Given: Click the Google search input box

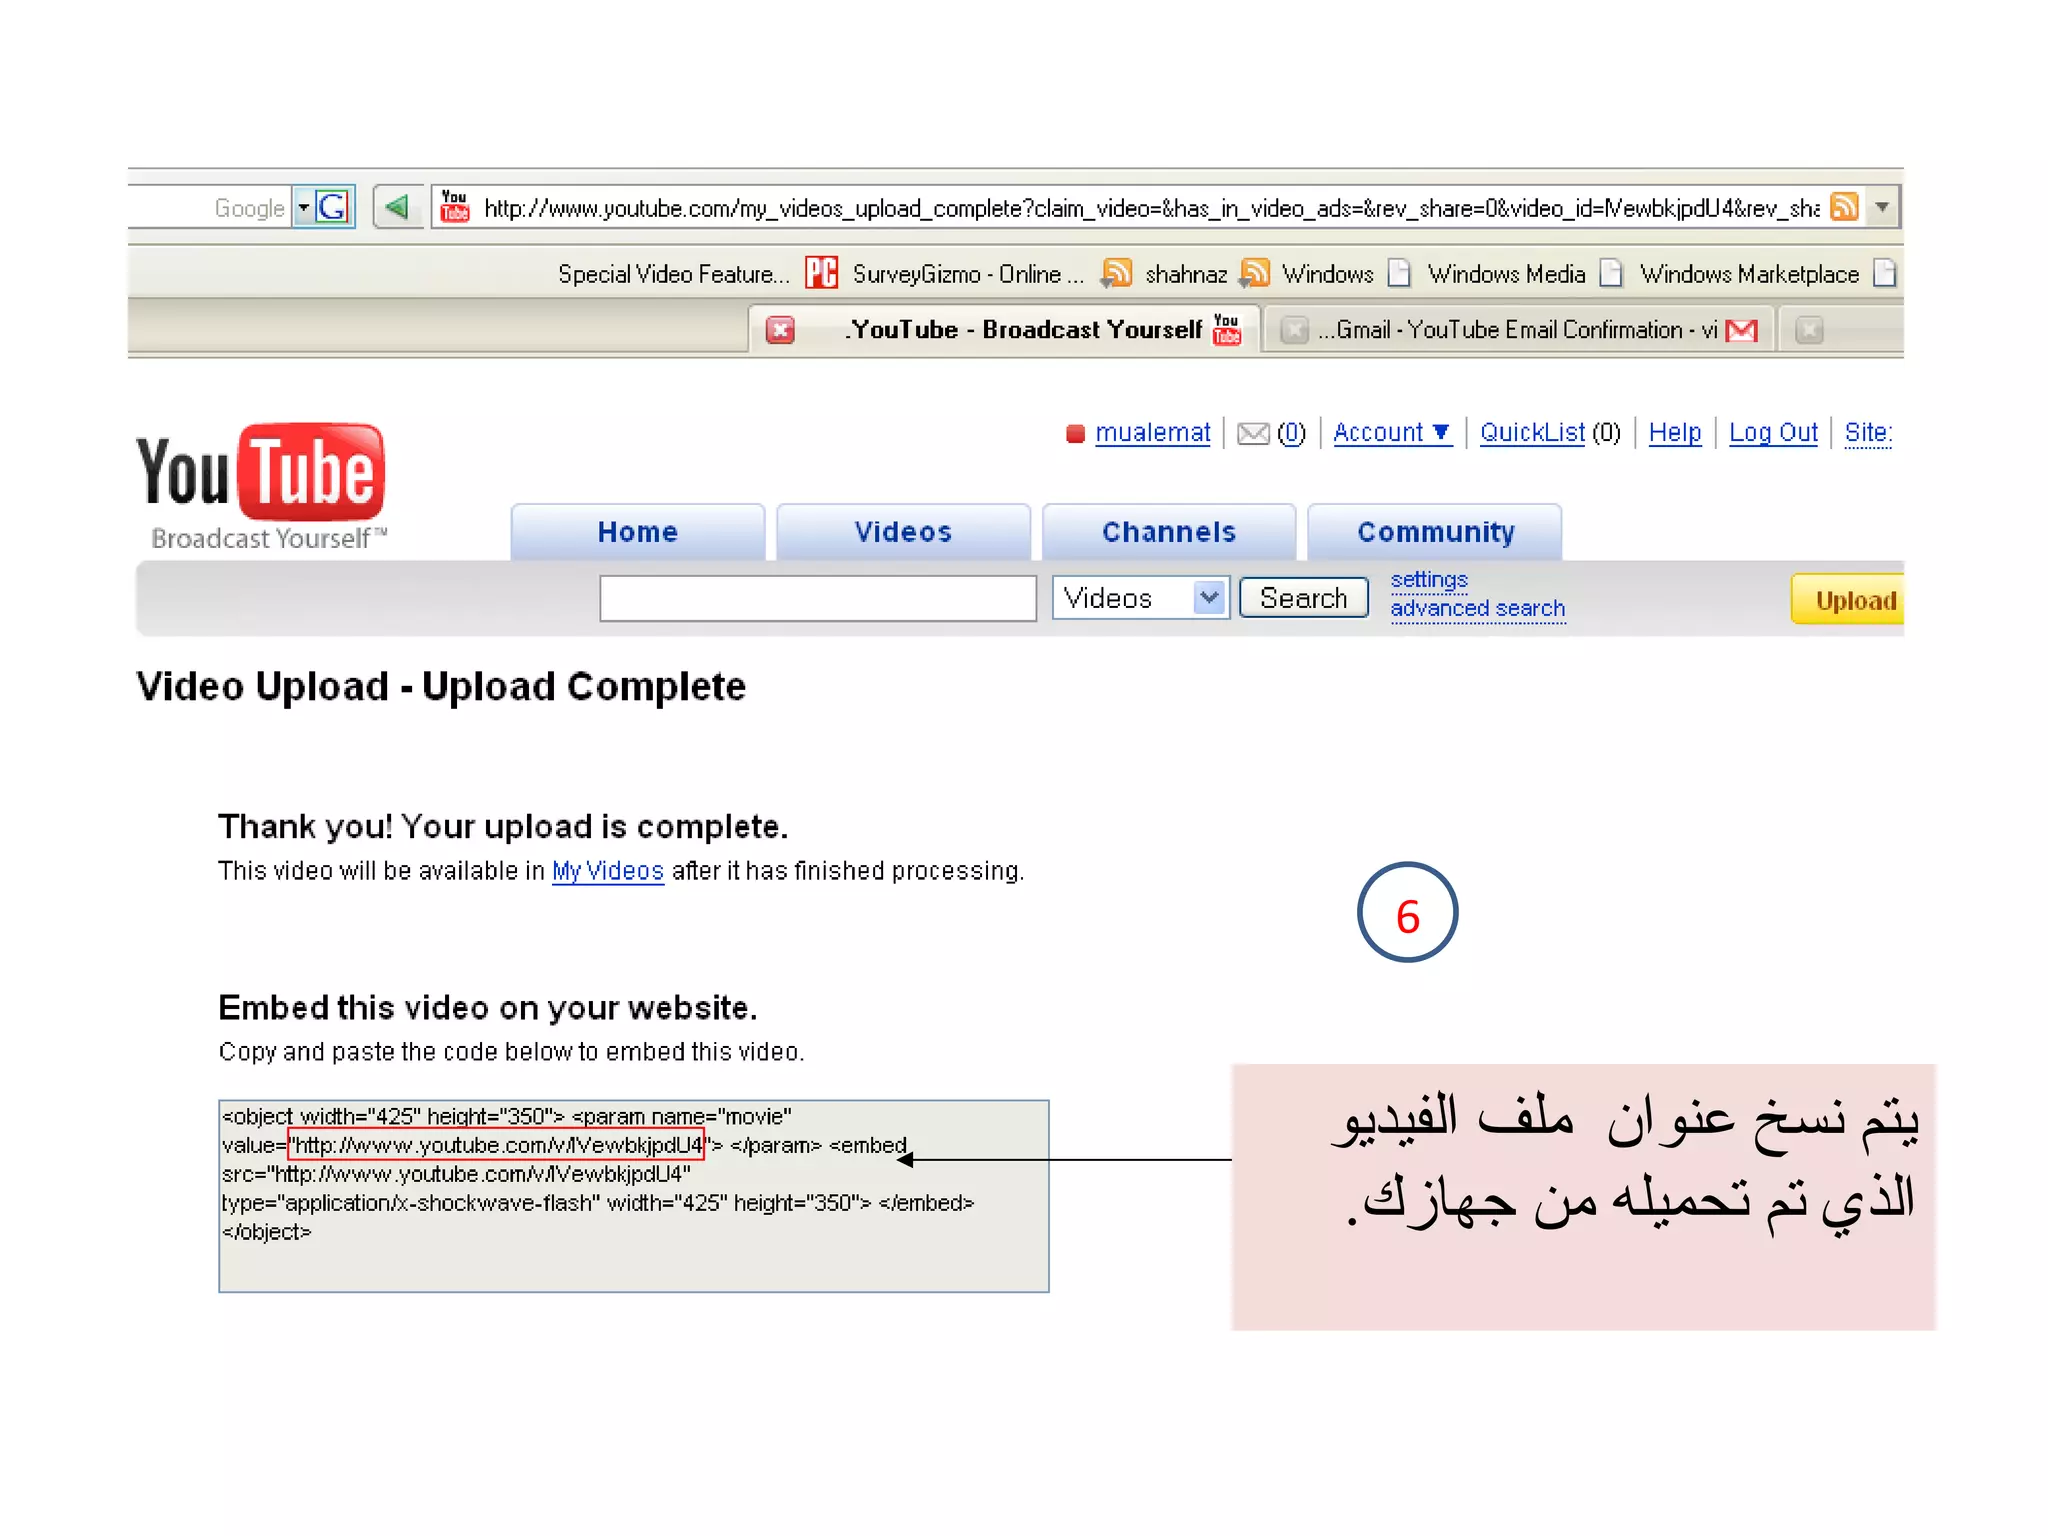Looking at the screenshot, I should pyautogui.click(x=208, y=208).
